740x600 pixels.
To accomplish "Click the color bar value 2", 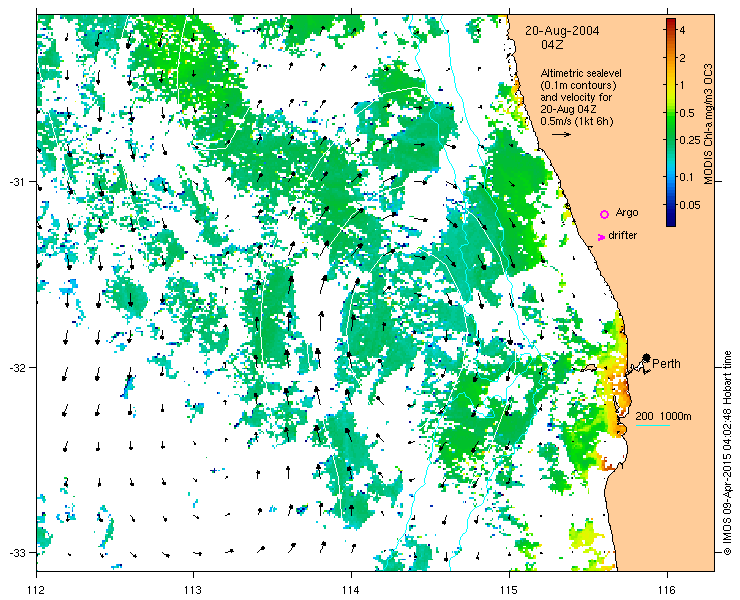I will (x=682, y=58).
